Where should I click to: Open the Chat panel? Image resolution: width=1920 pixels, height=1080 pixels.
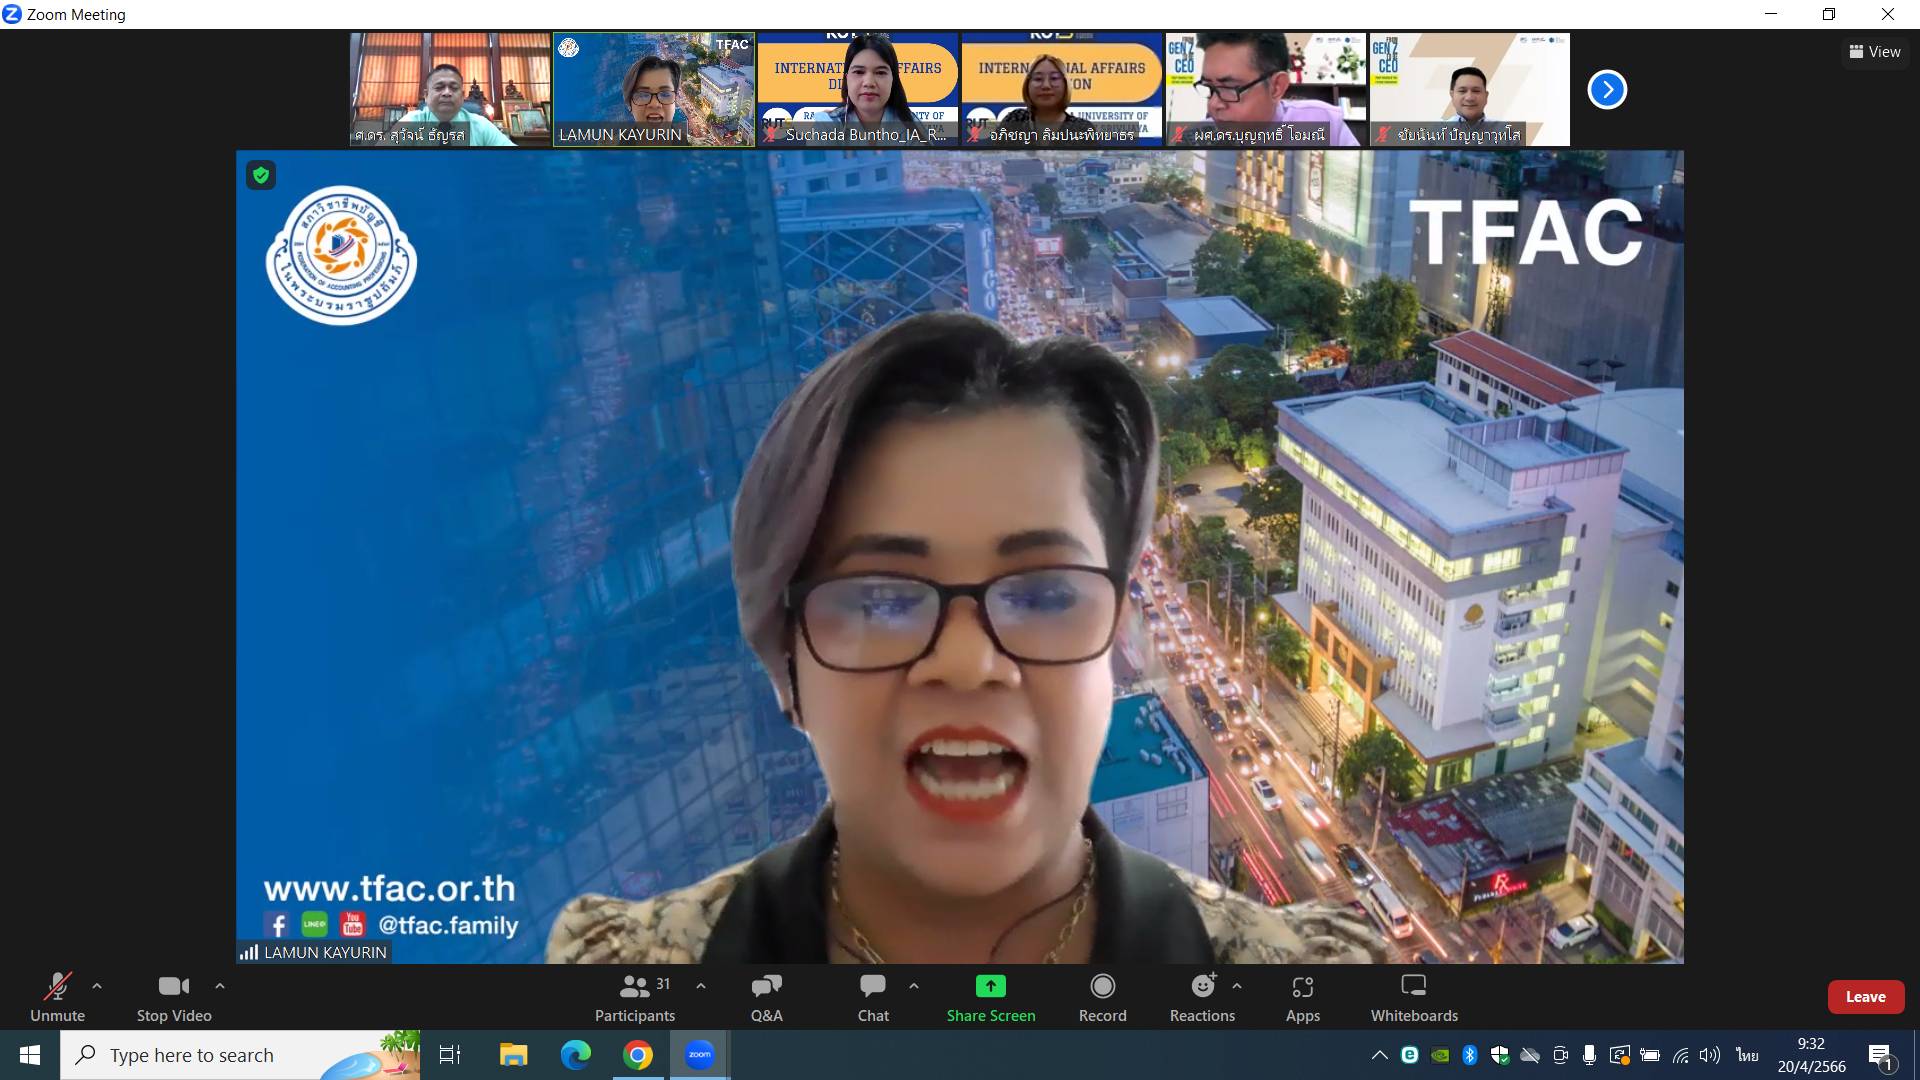coord(873,997)
